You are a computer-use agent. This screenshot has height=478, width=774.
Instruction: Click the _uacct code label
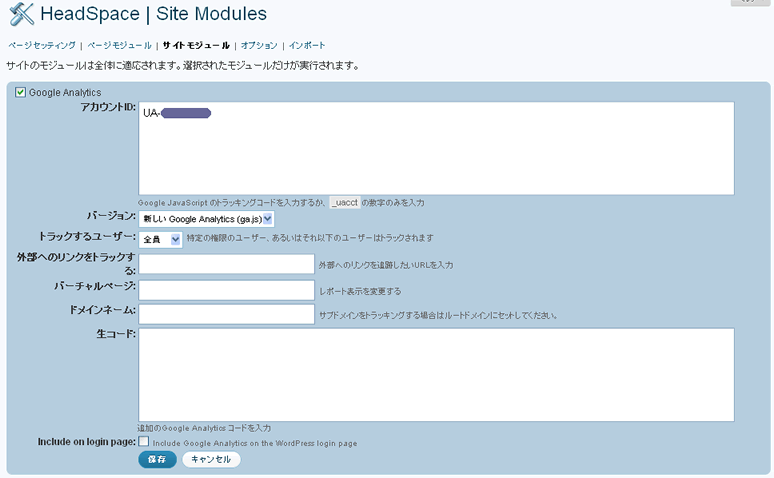[345, 202]
